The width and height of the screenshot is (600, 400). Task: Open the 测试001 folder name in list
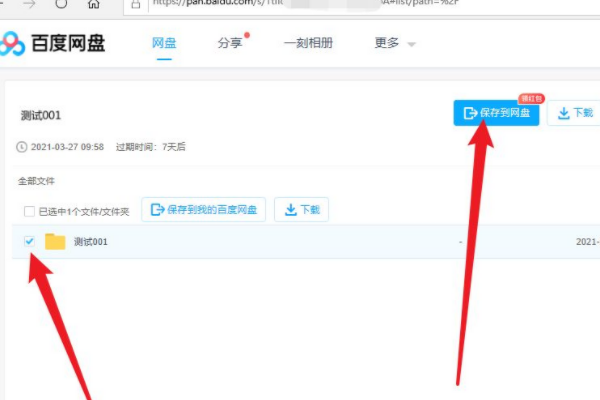coord(91,242)
